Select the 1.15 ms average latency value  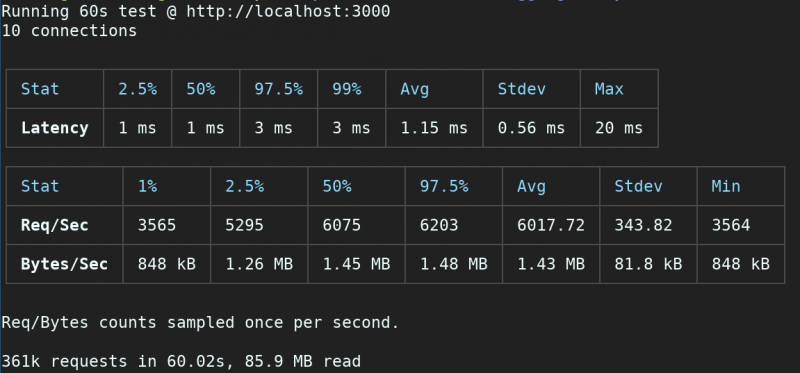point(434,128)
